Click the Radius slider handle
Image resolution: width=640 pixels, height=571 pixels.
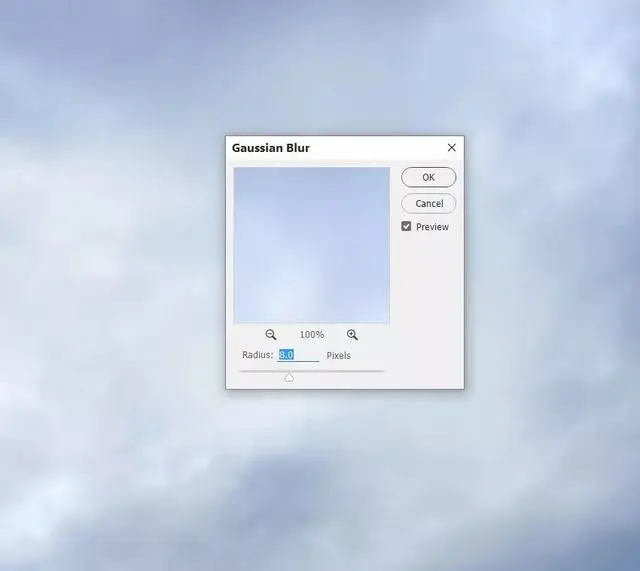coord(289,378)
